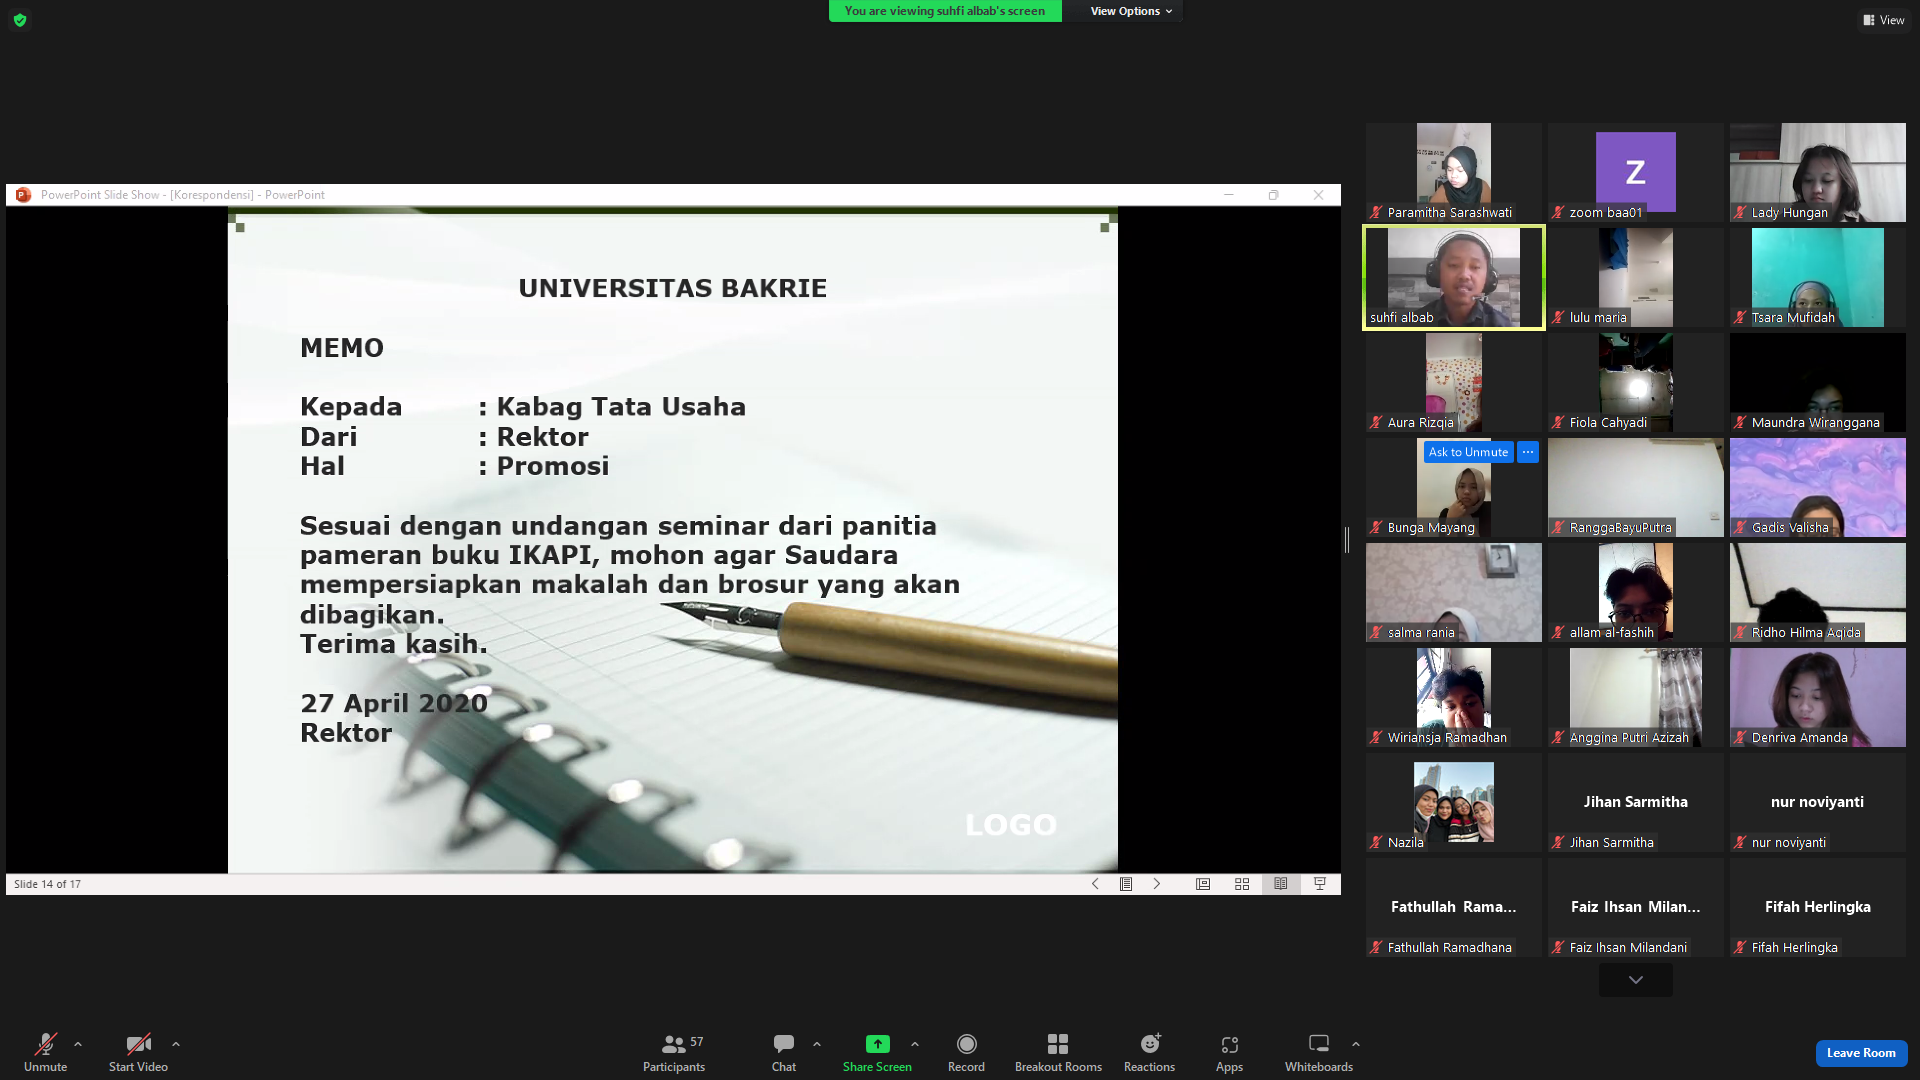
Task: Click Ask to Unmute on Bunga Mayang
Action: coord(1468,452)
